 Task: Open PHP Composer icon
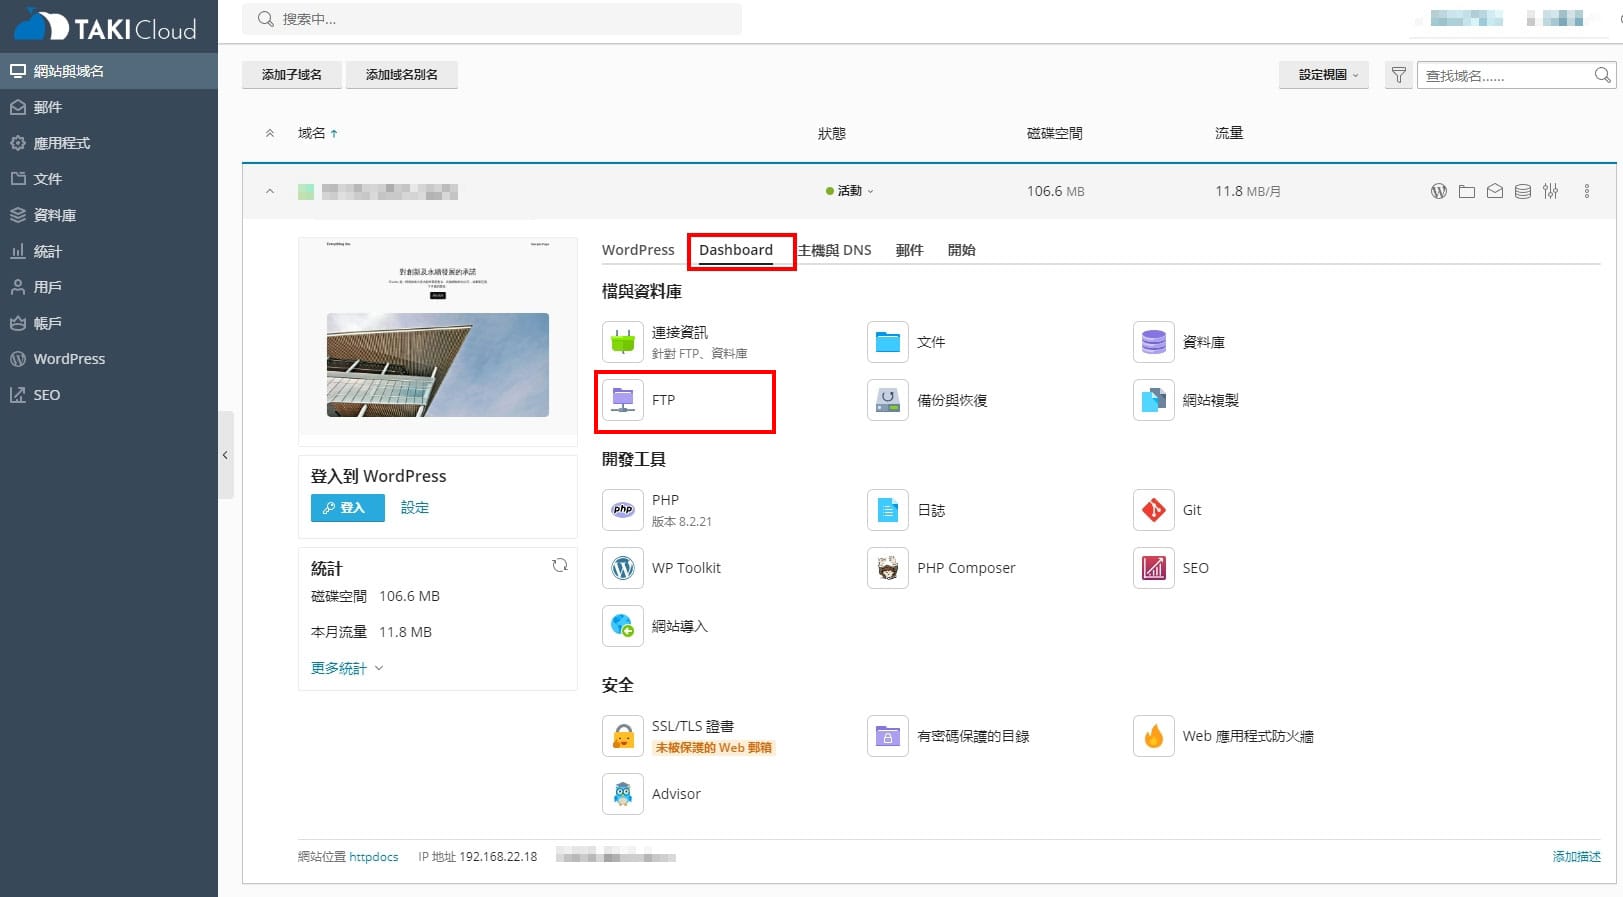pos(888,568)
